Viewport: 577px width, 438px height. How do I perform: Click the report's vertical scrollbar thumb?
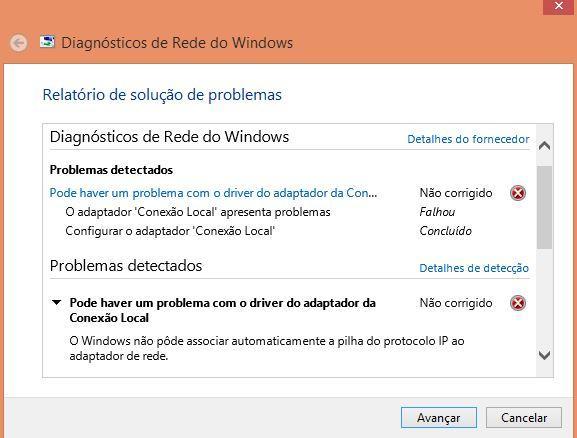pos(544,207)
